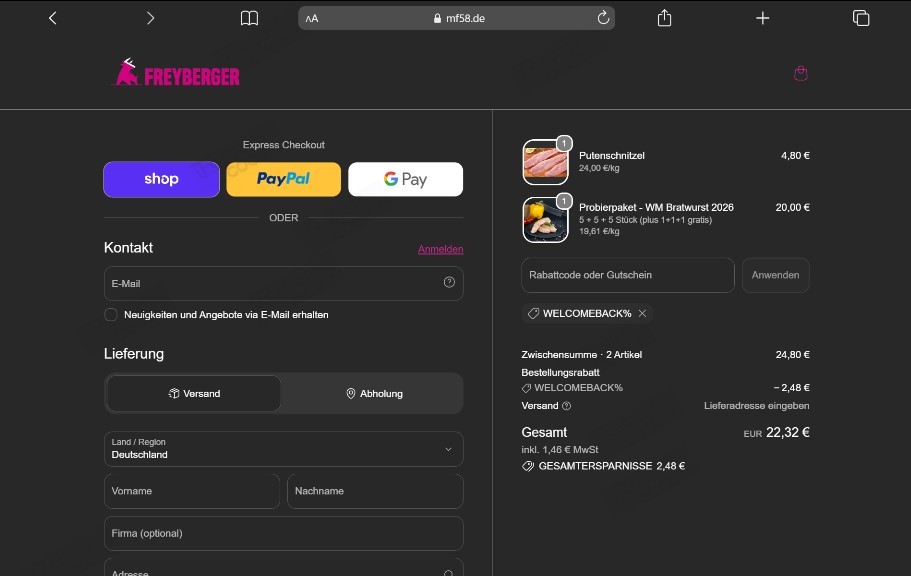Click the GESAMTERSPARNISSE 2,48 € line
Screen dimensions: 911x576
(x=603, y=466)
